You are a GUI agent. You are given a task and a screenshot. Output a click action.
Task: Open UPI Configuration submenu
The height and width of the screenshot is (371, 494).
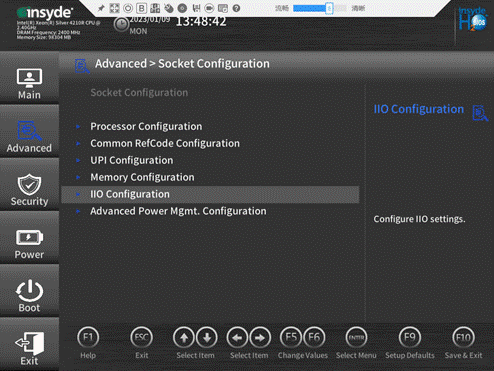[132, 161]
